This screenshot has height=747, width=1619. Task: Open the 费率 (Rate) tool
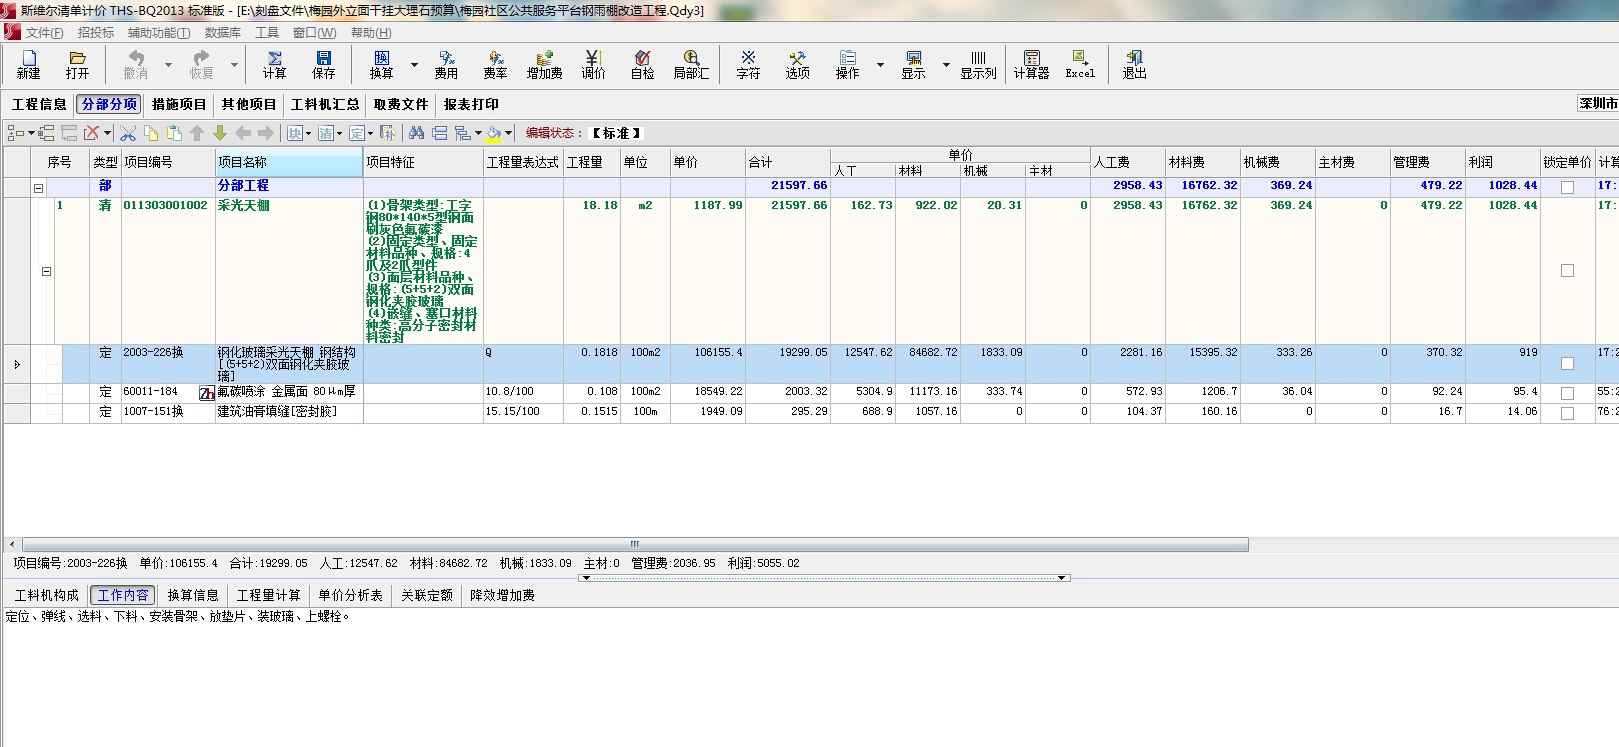click(495, 65)
